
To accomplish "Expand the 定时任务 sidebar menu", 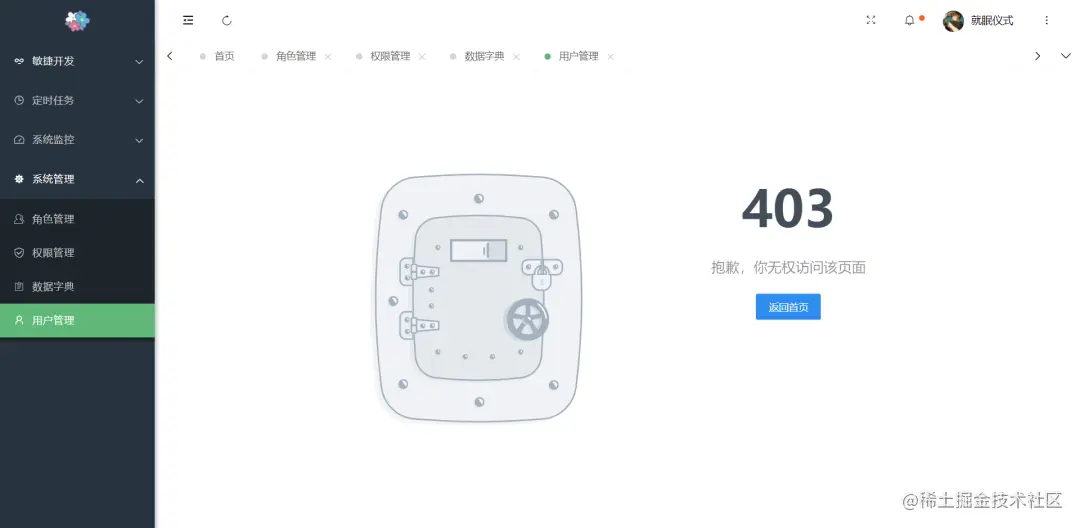I will pyautogui.click(x=77, y=101).
